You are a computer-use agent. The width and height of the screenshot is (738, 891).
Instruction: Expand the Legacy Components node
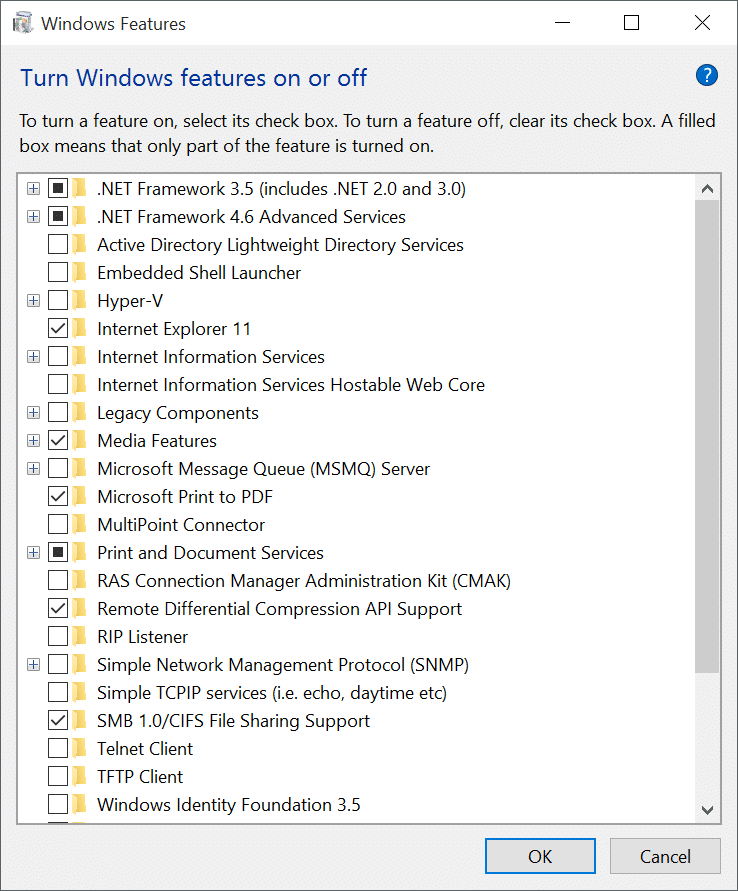tap(34, 412)
